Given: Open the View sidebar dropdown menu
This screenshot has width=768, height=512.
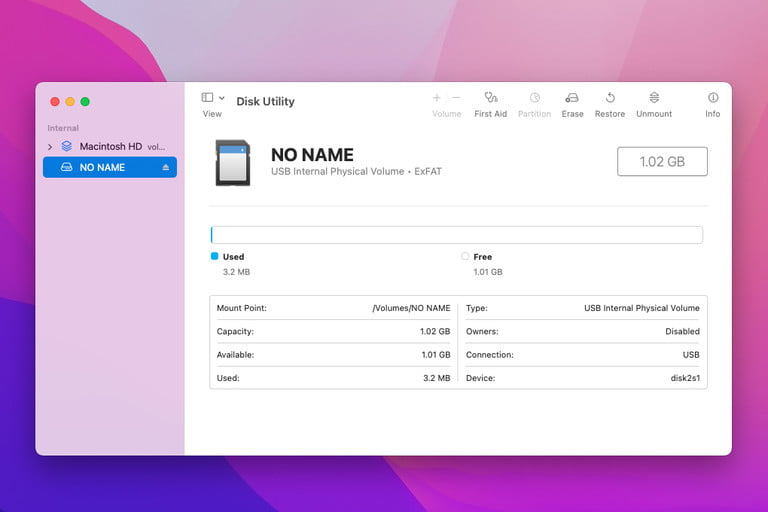Looking at the screenshot, I should tap(212, 98).
